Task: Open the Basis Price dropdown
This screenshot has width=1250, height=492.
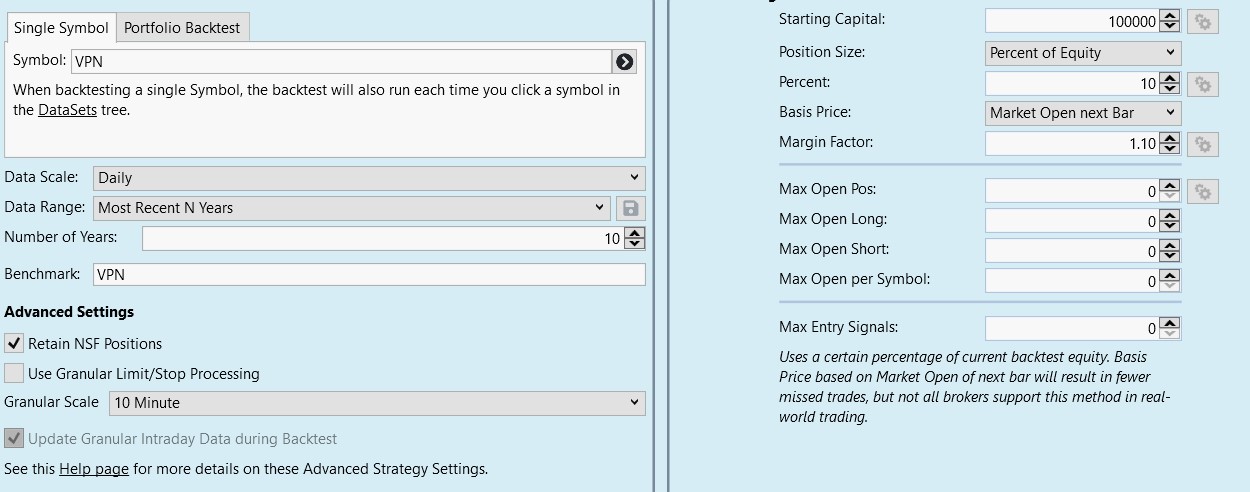Action: (1082, 113)
